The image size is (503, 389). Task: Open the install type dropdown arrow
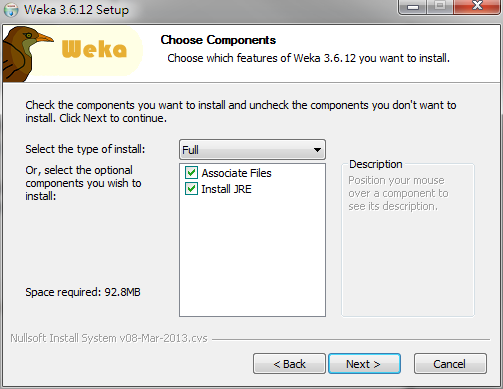click(317, 150)
